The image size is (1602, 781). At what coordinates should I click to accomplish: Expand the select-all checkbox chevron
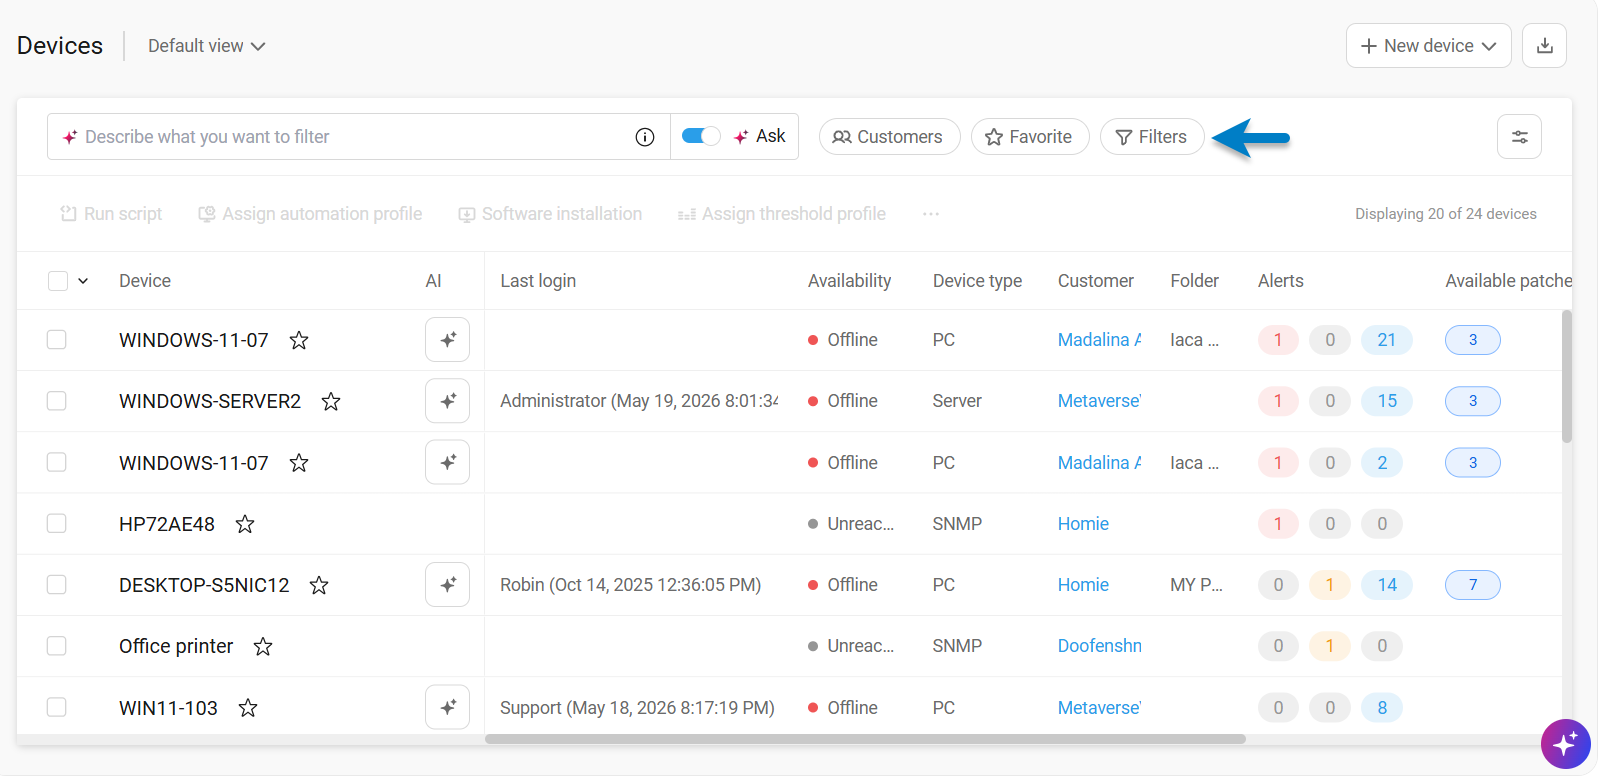83,281
